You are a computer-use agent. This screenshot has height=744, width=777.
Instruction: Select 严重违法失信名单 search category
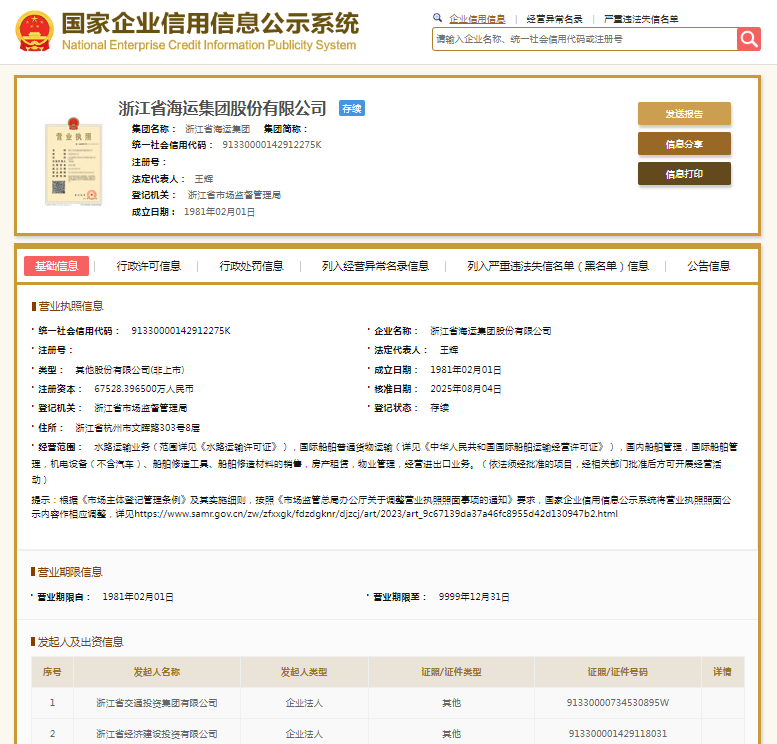point(640,19)
